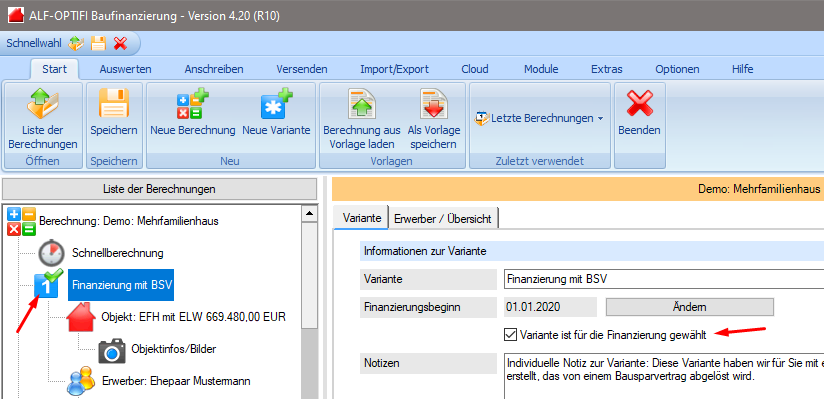
Task: Open the Import/Export ribbon tab
Action: tap(394, 69)
